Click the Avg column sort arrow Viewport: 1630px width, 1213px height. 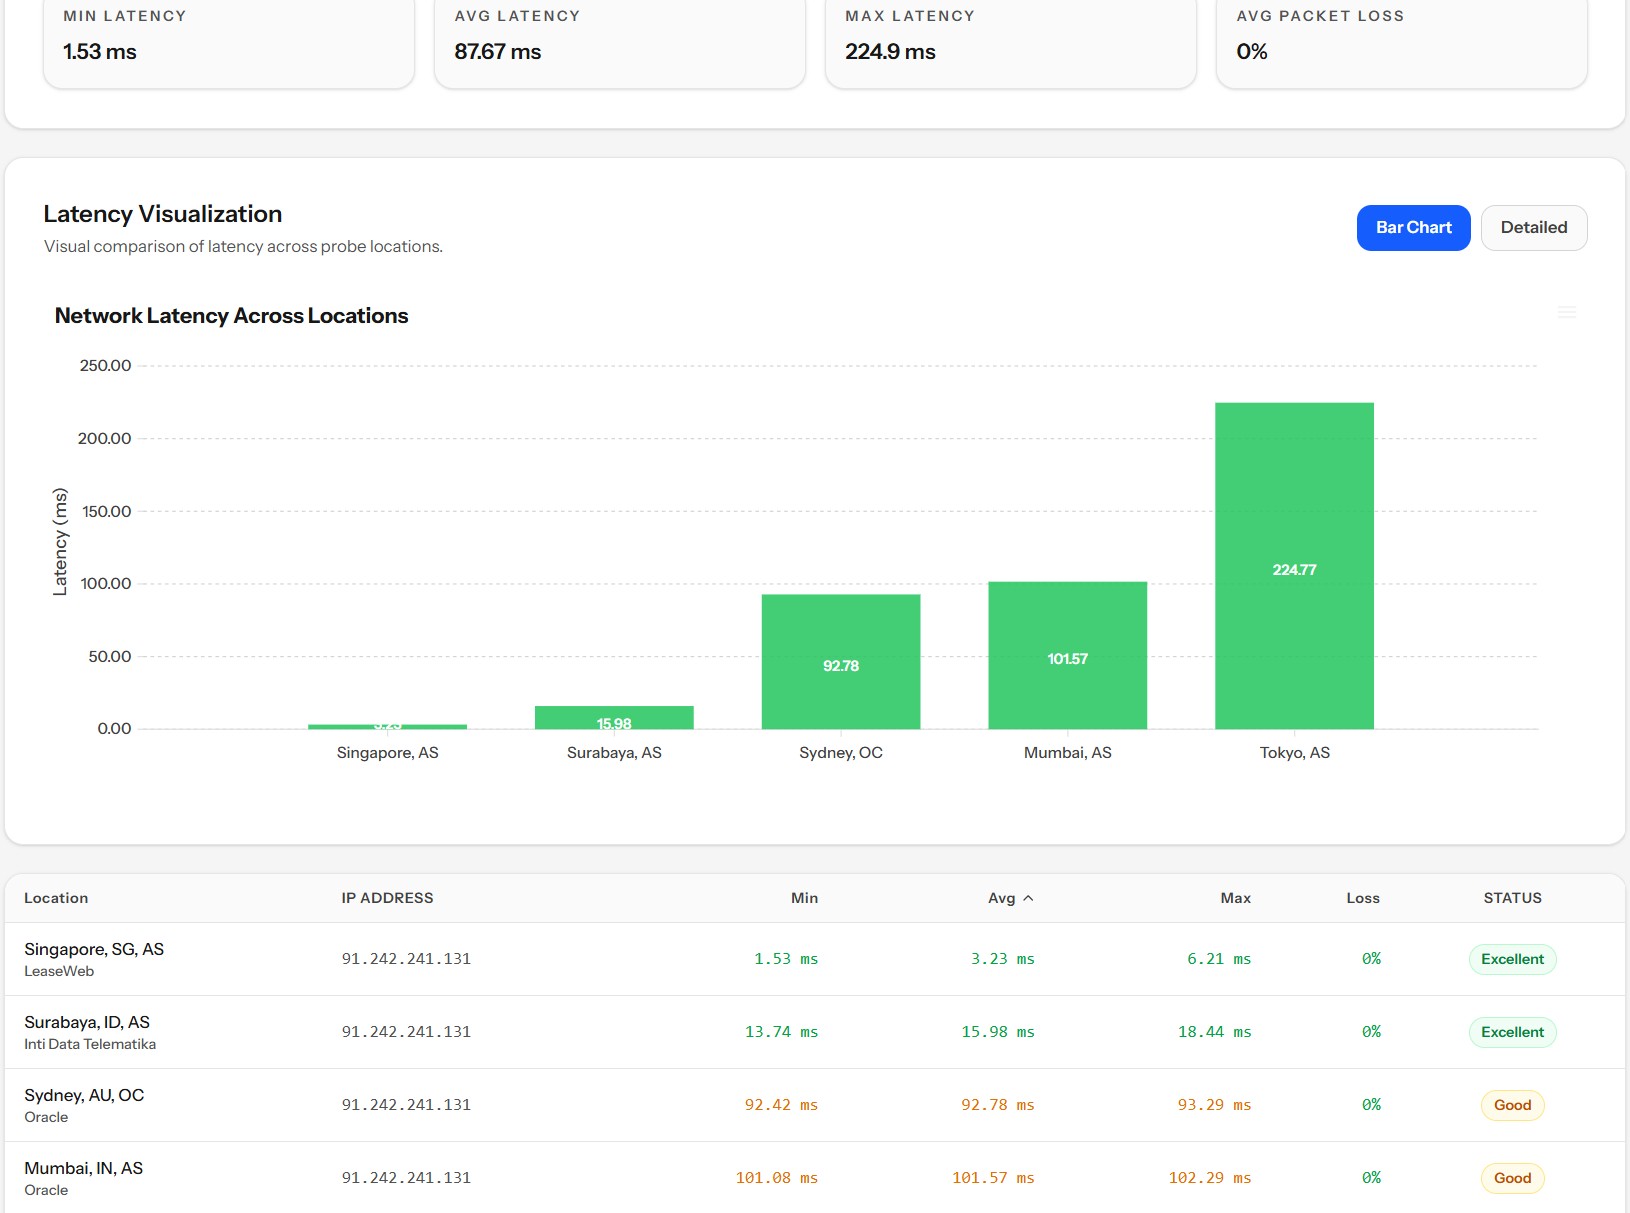tap(1028, 899)
